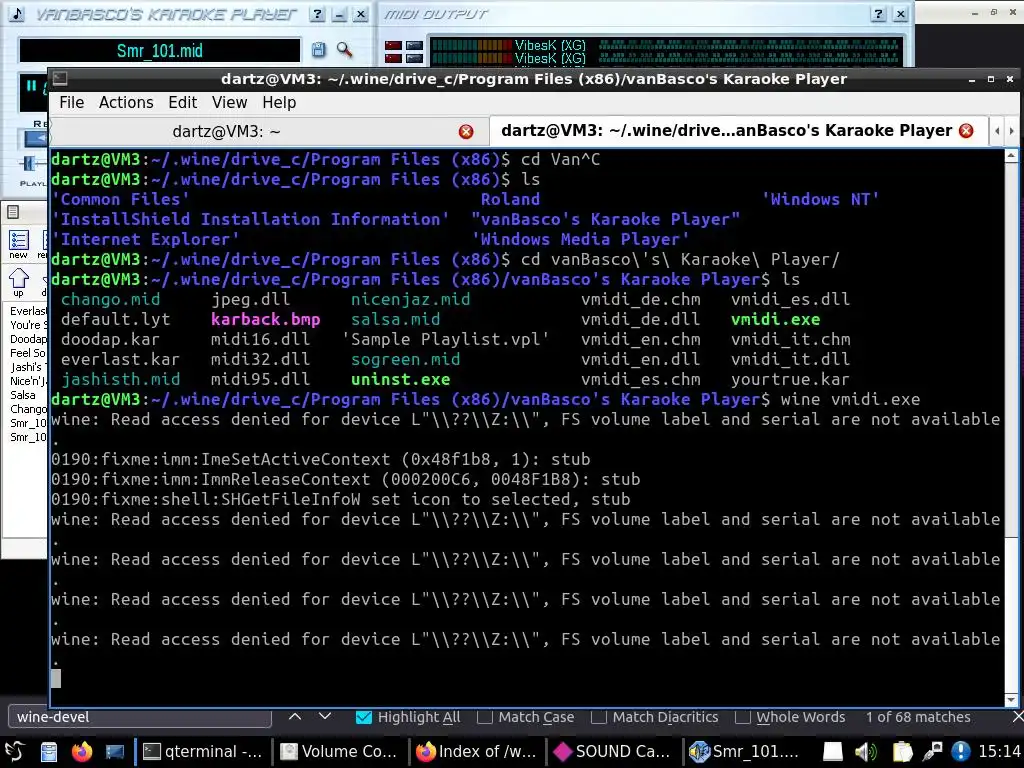Click the removable drive tray icon
1024x768 pixels.
click(x=833, y=752)
